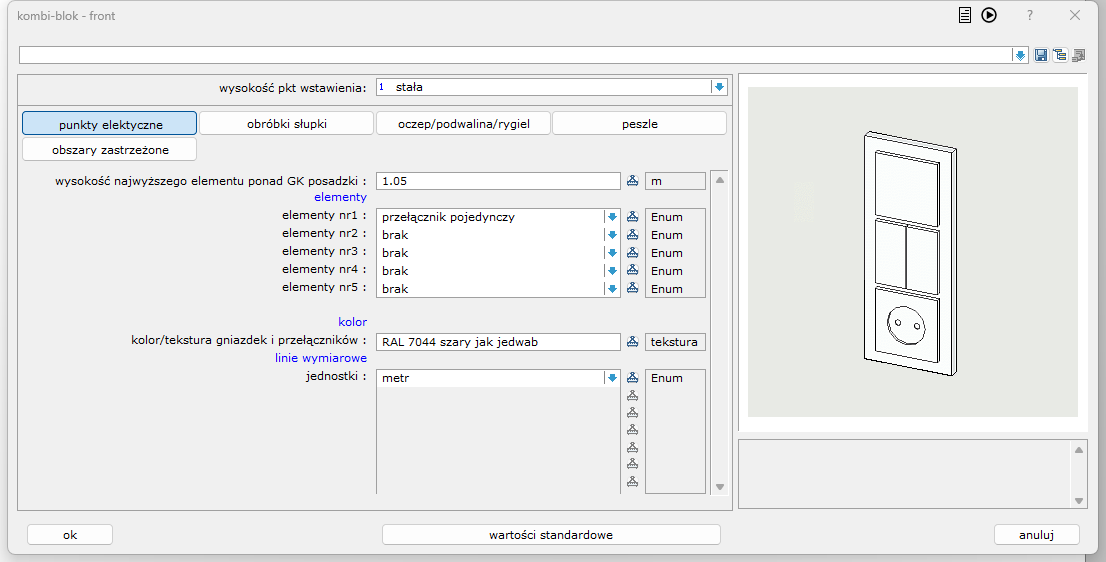This screenshot has width=1106, height=562.
Task: Click the gray stacked windows icon
Action: point(1078,55)
